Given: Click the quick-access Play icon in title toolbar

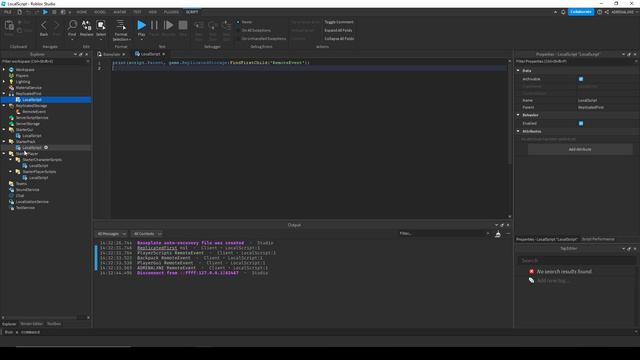Looking at the screenshot, I should [45, 12].
